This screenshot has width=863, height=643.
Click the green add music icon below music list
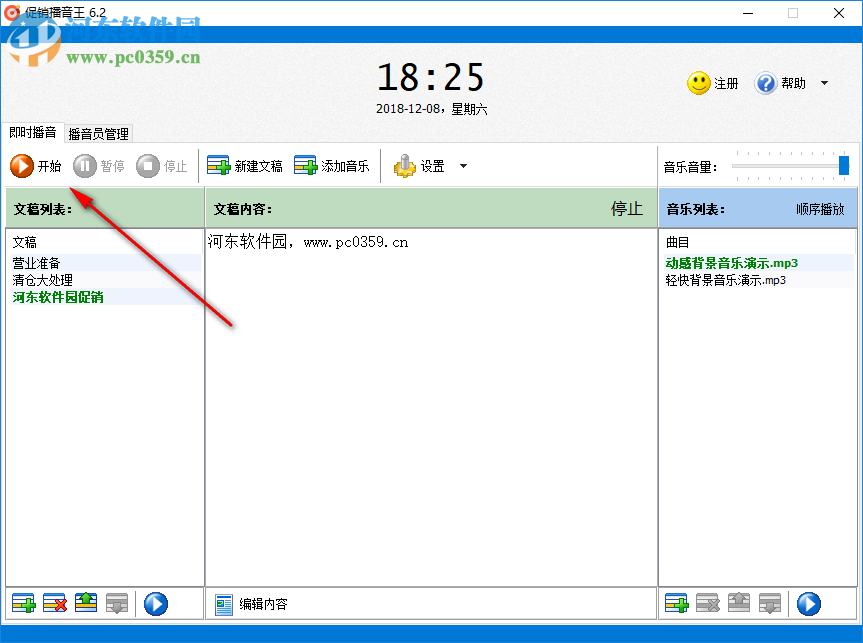pos(677,603)
